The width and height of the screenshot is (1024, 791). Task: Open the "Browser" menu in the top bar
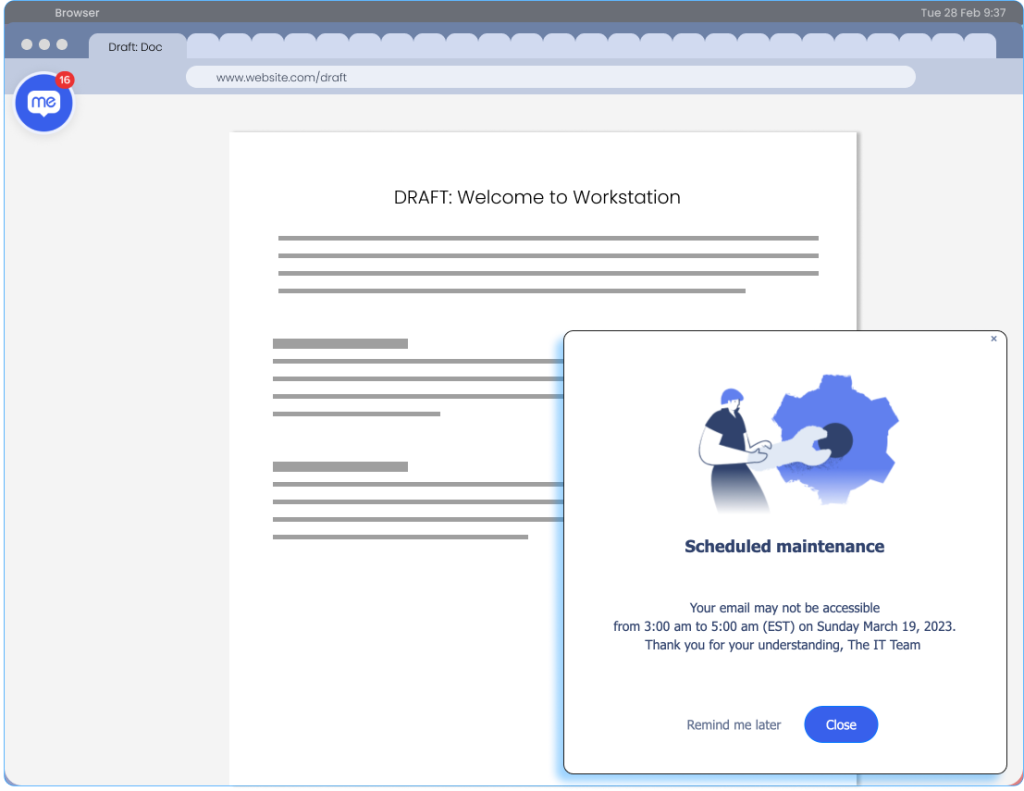[x=77, y=13]
